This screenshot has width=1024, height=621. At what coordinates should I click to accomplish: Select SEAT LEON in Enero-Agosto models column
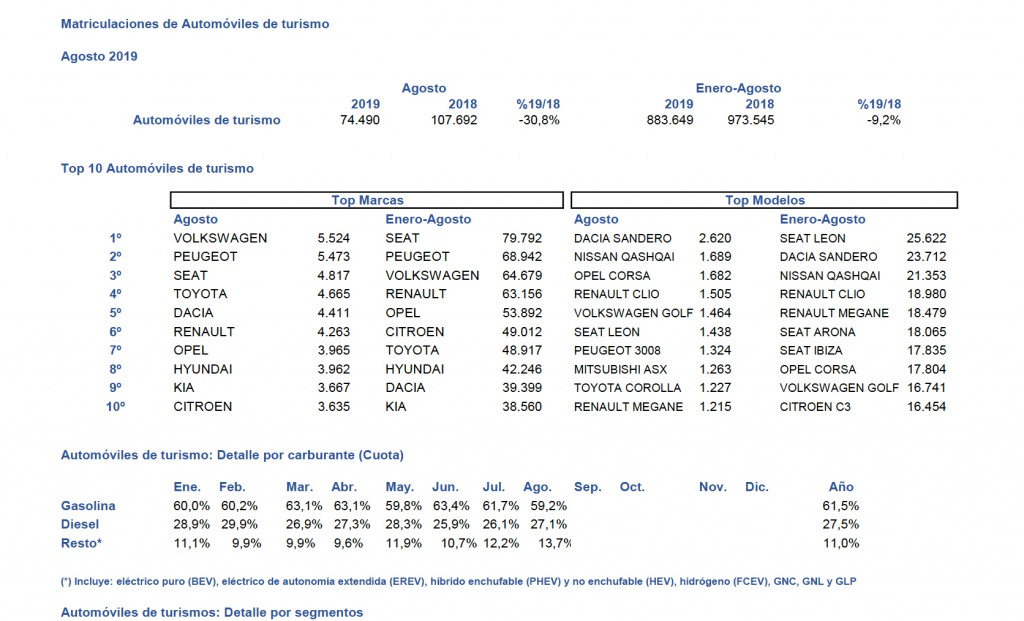click(x=812, y=238)
